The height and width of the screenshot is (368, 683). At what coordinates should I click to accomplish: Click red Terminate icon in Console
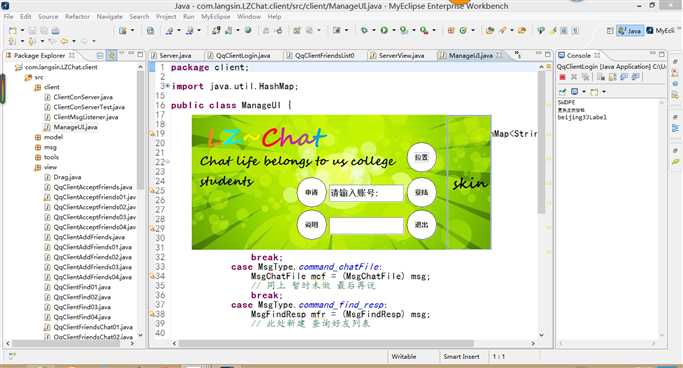coord(562,77)
